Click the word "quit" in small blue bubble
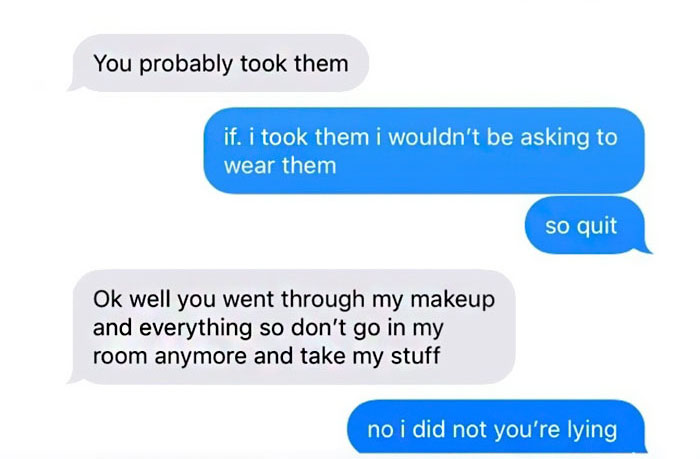 [597, 226]
